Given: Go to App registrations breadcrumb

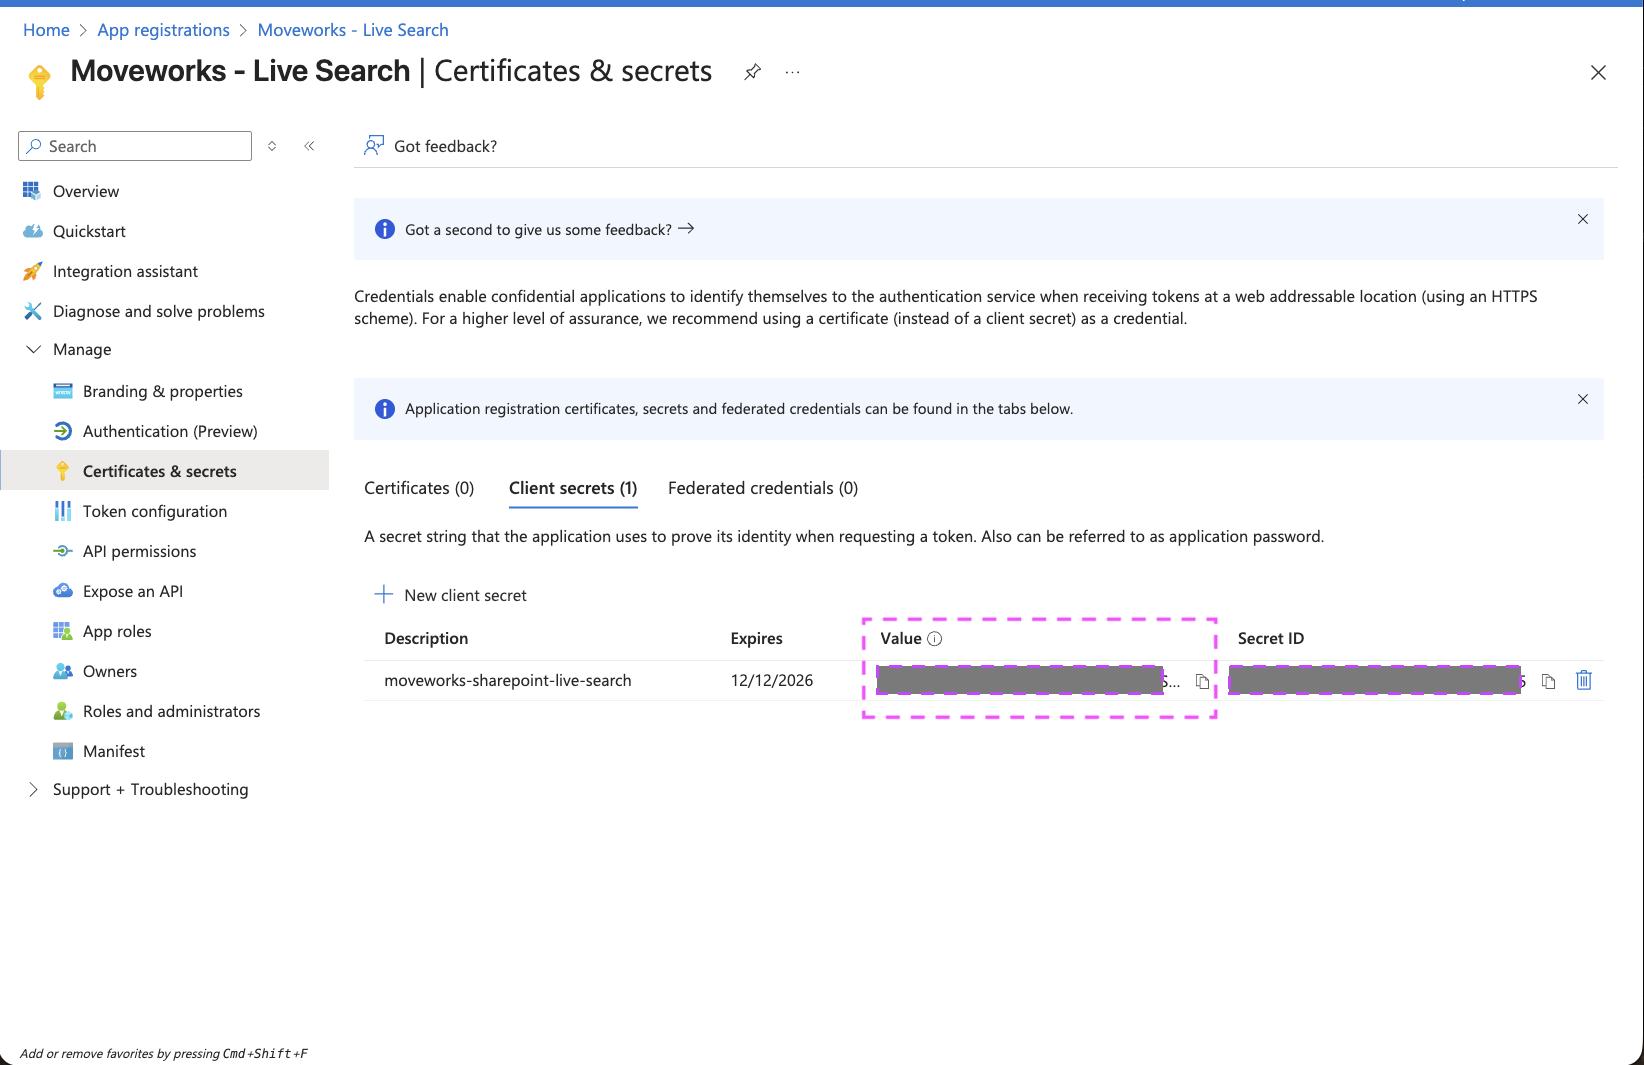Looking at the screenshot, I should click(164, 30).
